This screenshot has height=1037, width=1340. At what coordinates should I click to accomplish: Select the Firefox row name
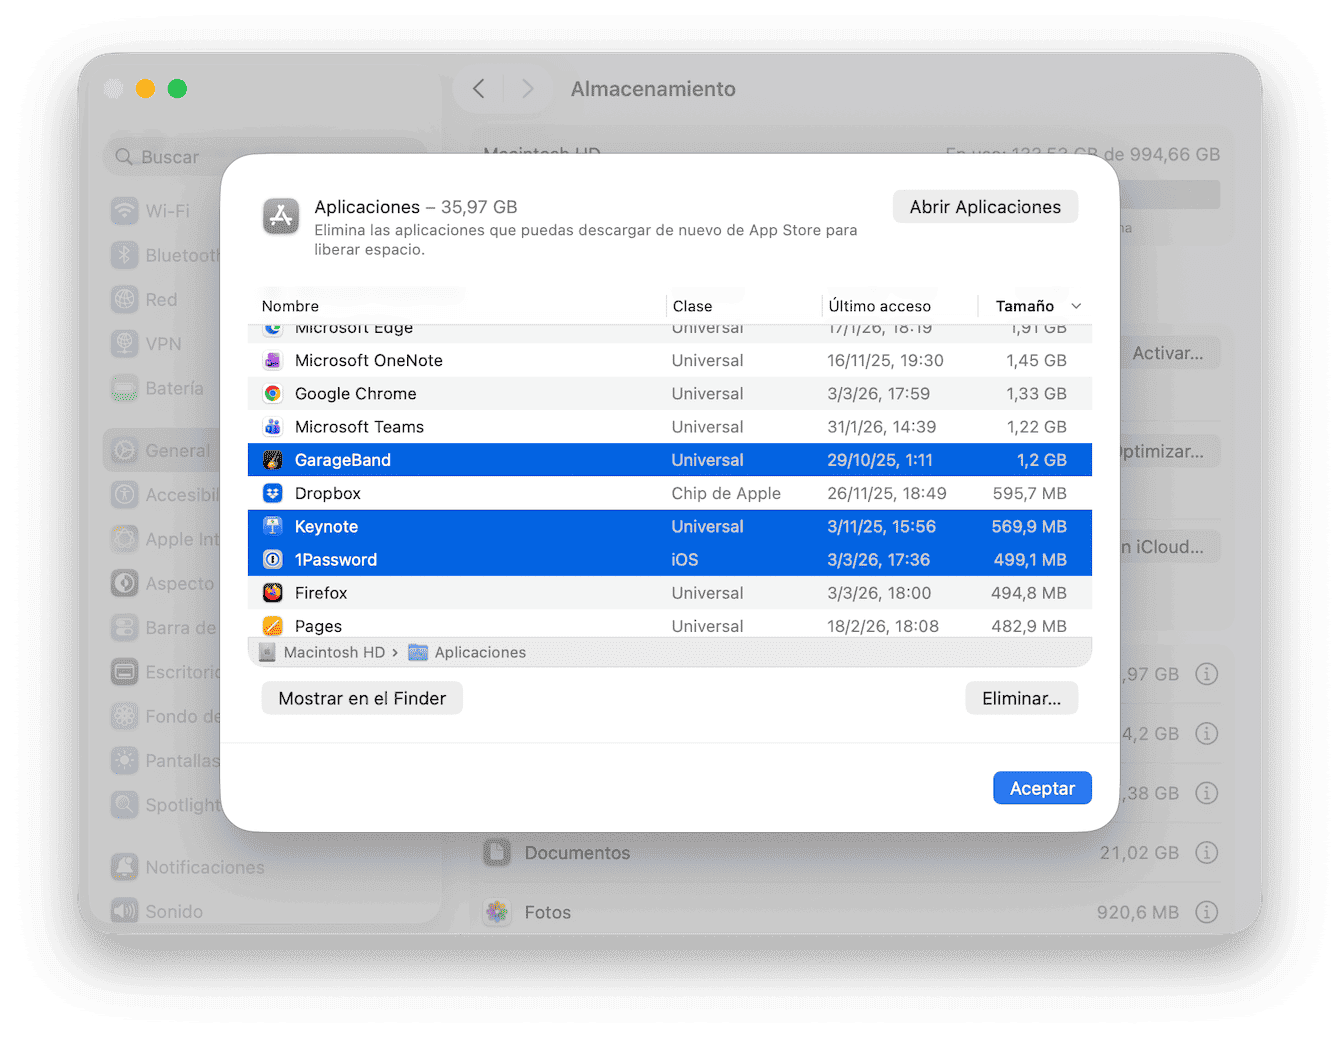[321, 593]
